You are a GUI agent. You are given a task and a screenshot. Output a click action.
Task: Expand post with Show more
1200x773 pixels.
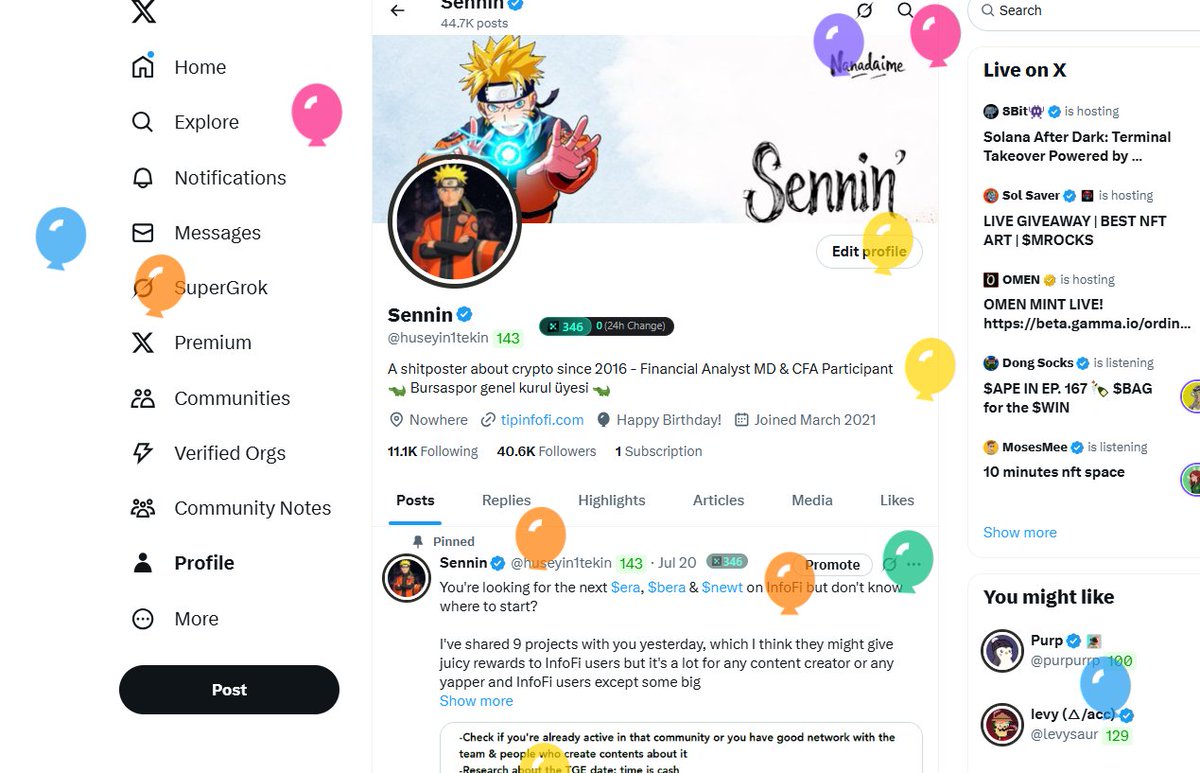pos(476,701)
